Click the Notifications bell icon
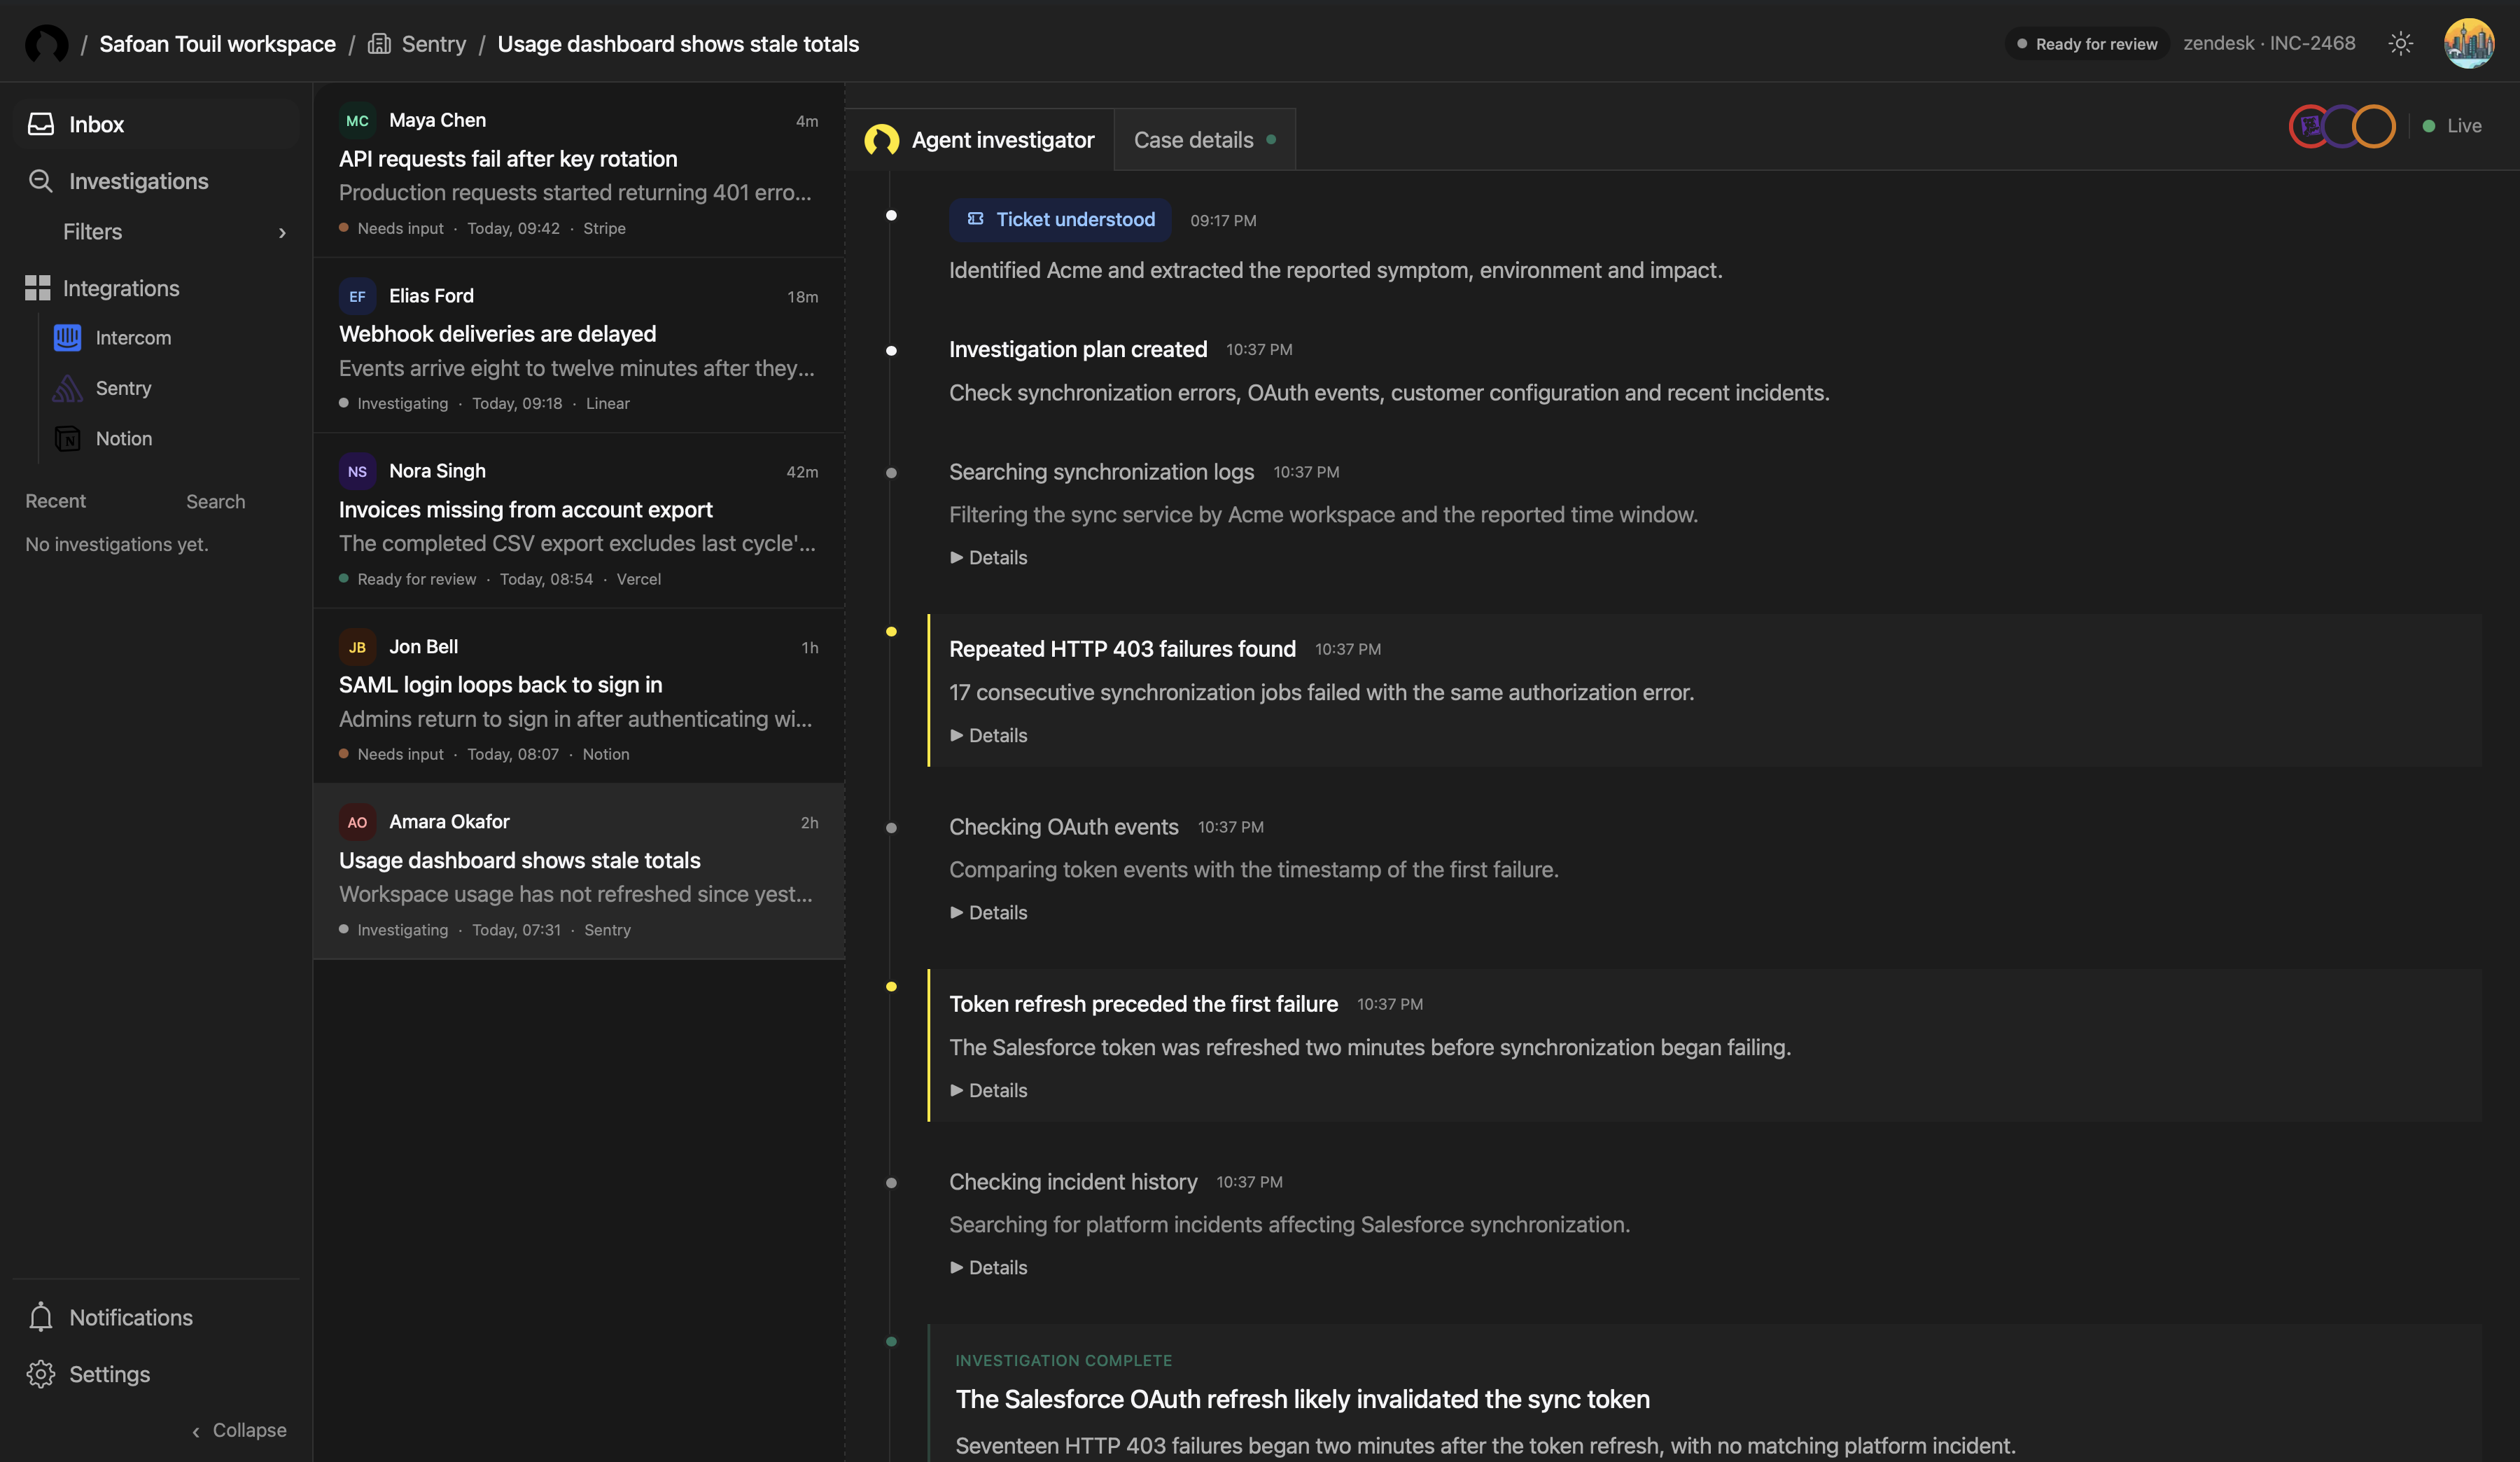2520x1462 pixels. pyautogui.click(x=41, y=1317)
